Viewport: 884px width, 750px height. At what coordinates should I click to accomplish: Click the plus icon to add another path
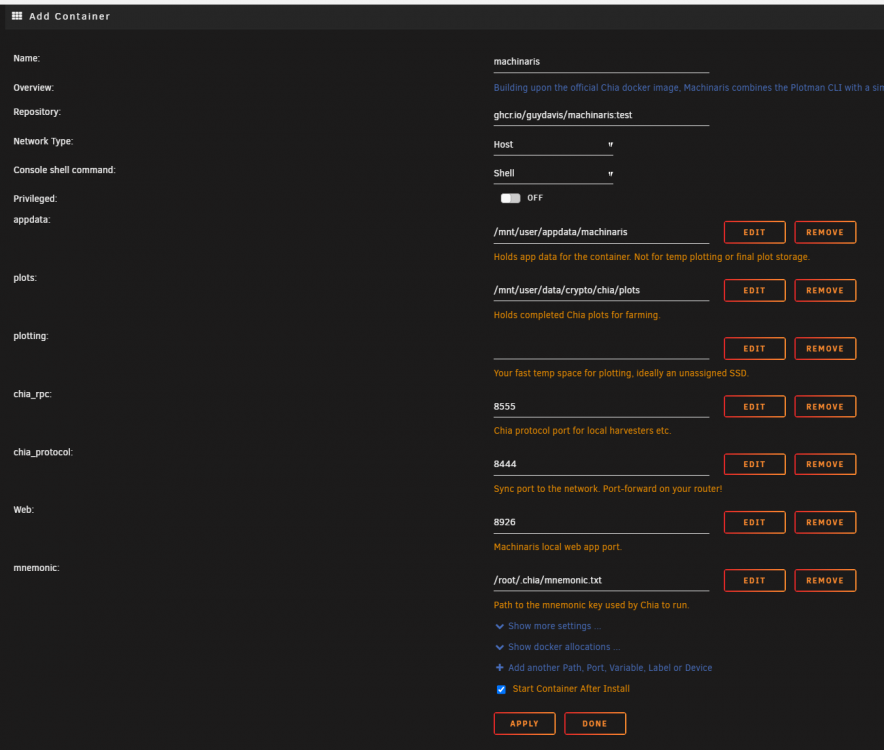pos(500,668)
